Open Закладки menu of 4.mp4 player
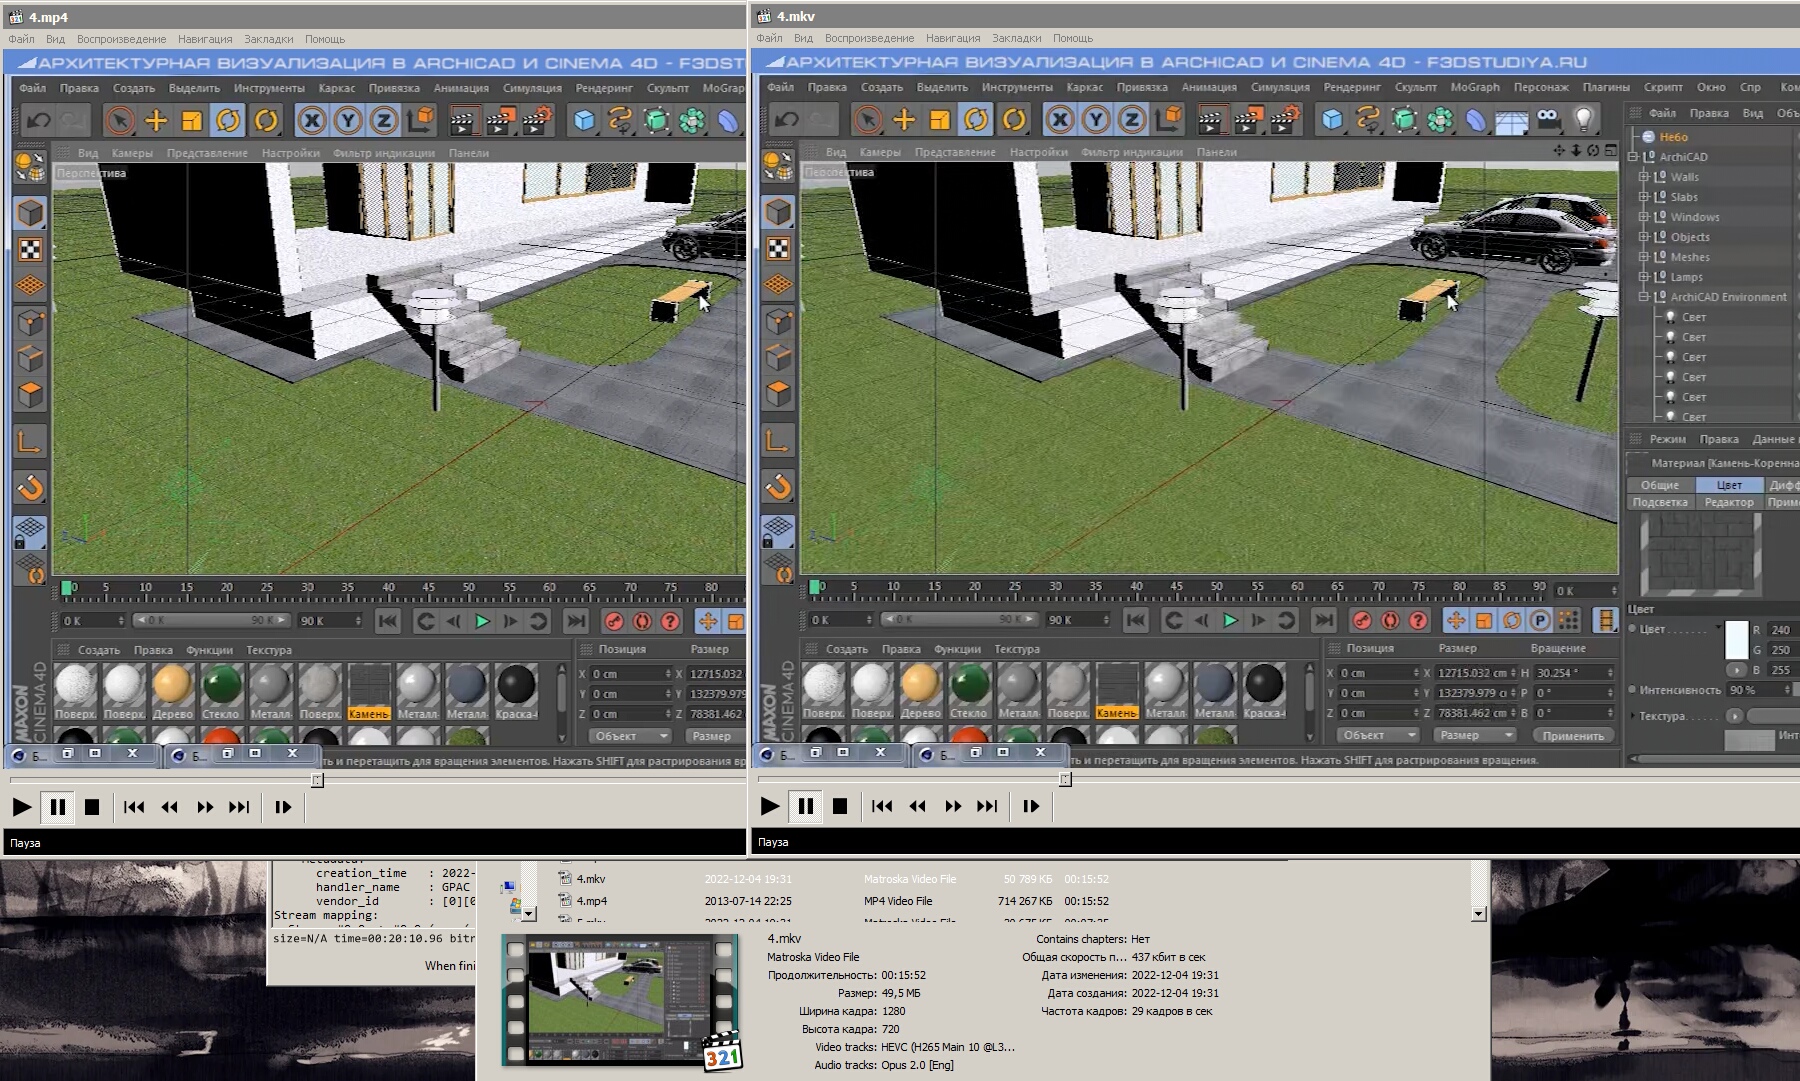The height and width of the screenshot is (1081, 1800). [x=269, y=39]
